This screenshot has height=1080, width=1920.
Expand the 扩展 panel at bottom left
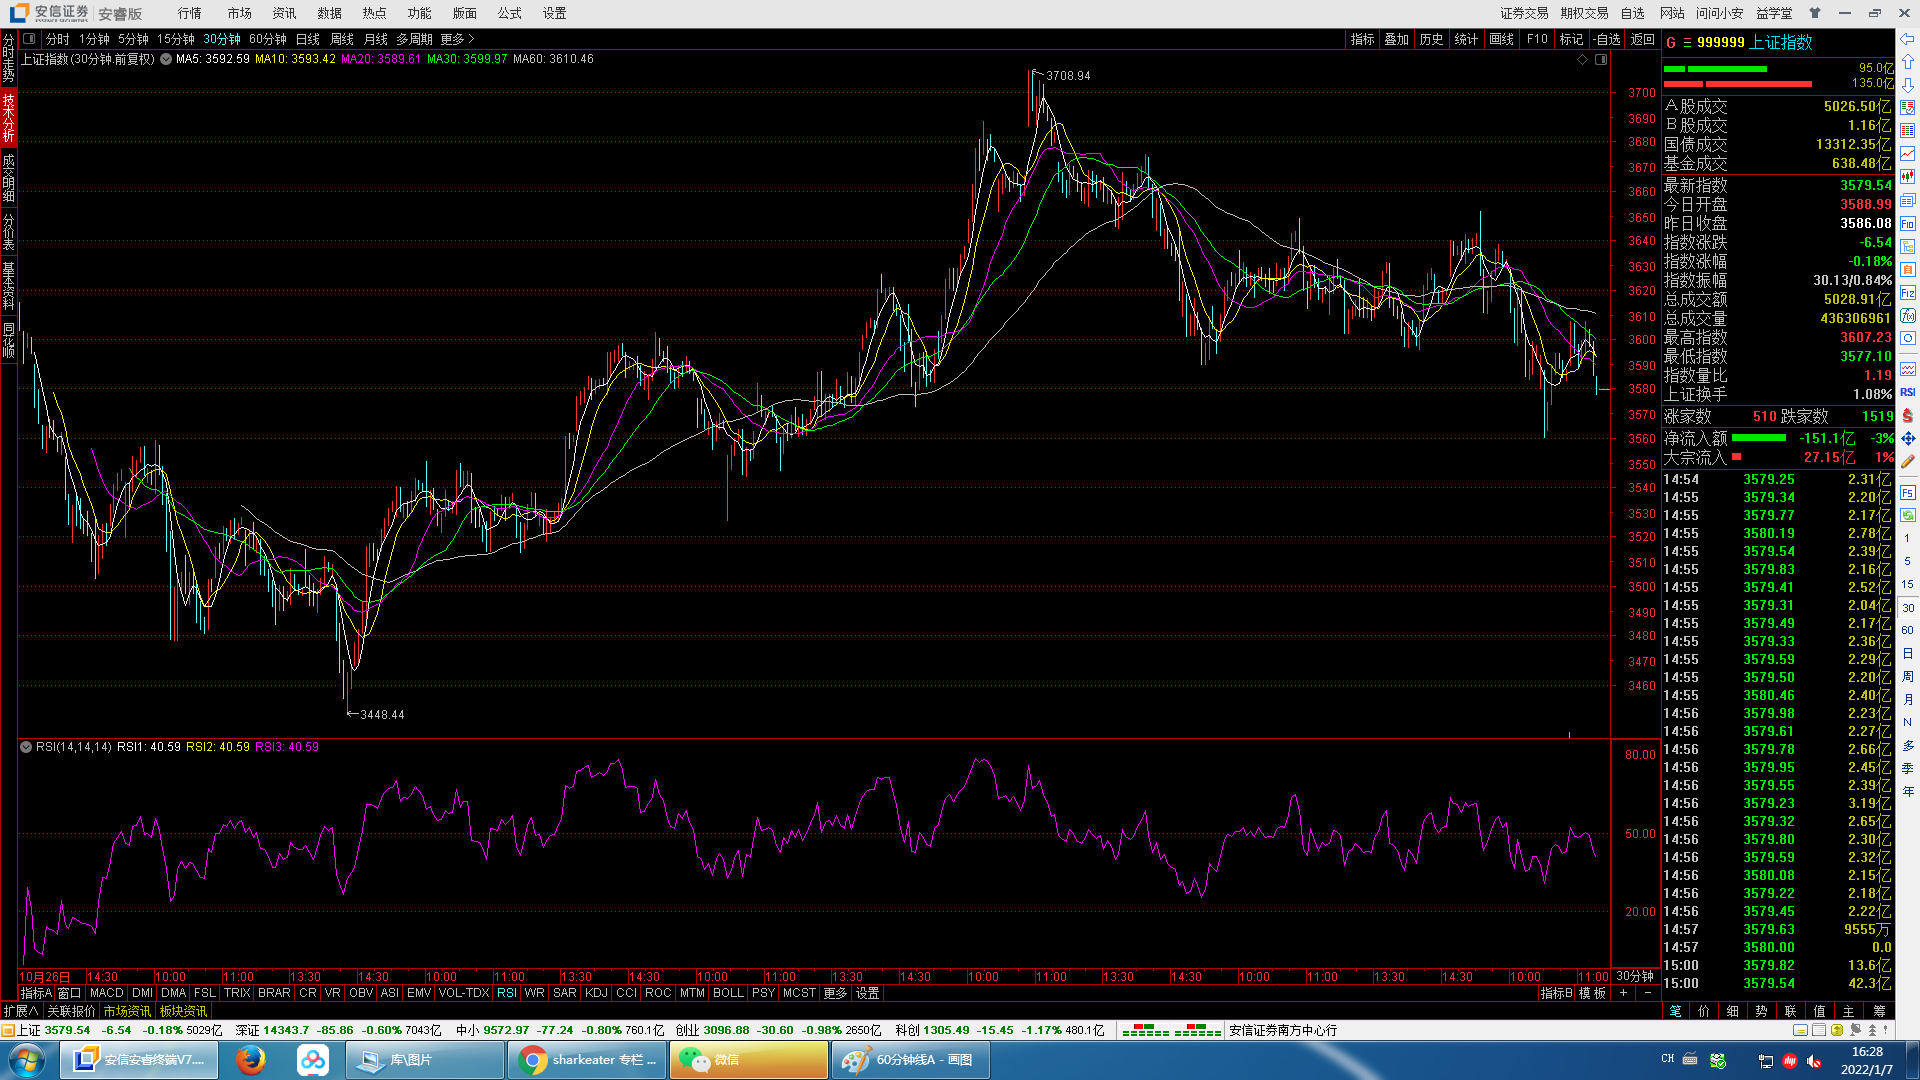pyautogui.click(x=21, y=1011)
